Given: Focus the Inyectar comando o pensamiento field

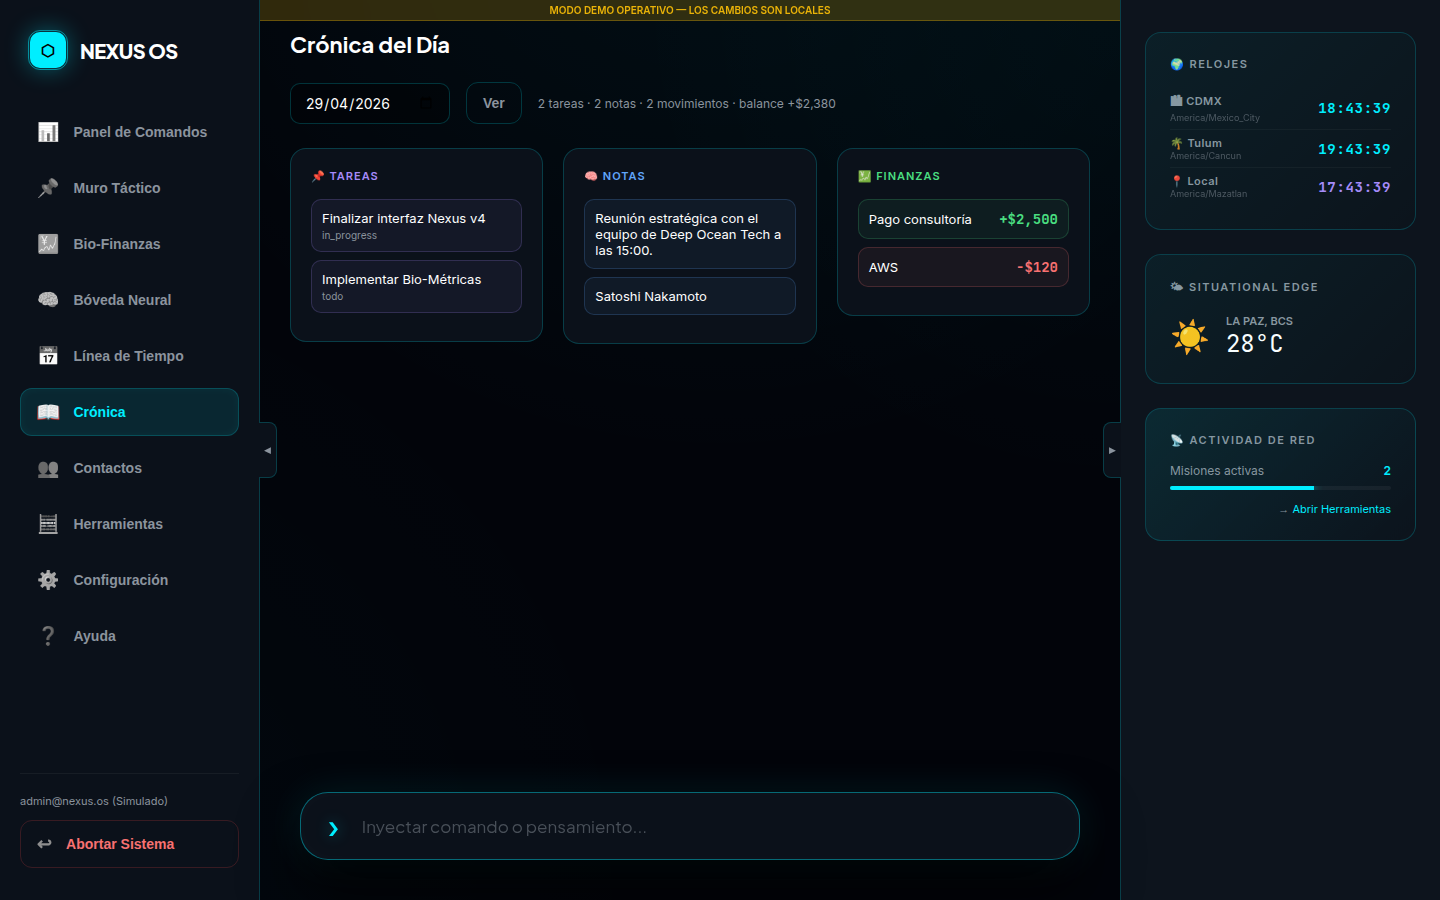Looking at the screenshot, I should click(700, 827).
